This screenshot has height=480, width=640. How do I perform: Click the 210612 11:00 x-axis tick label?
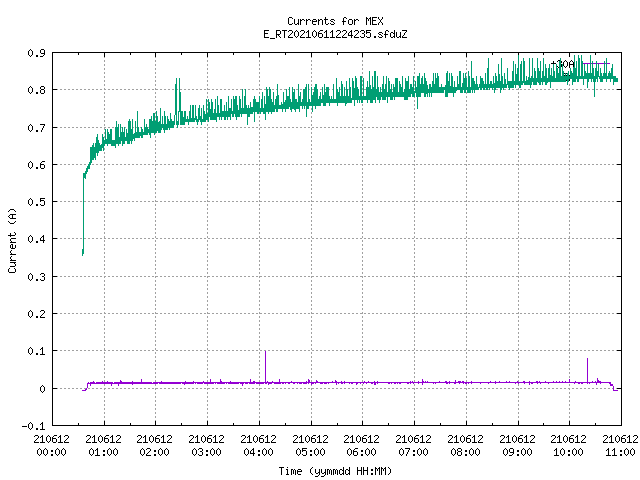(x=620, y=446)
